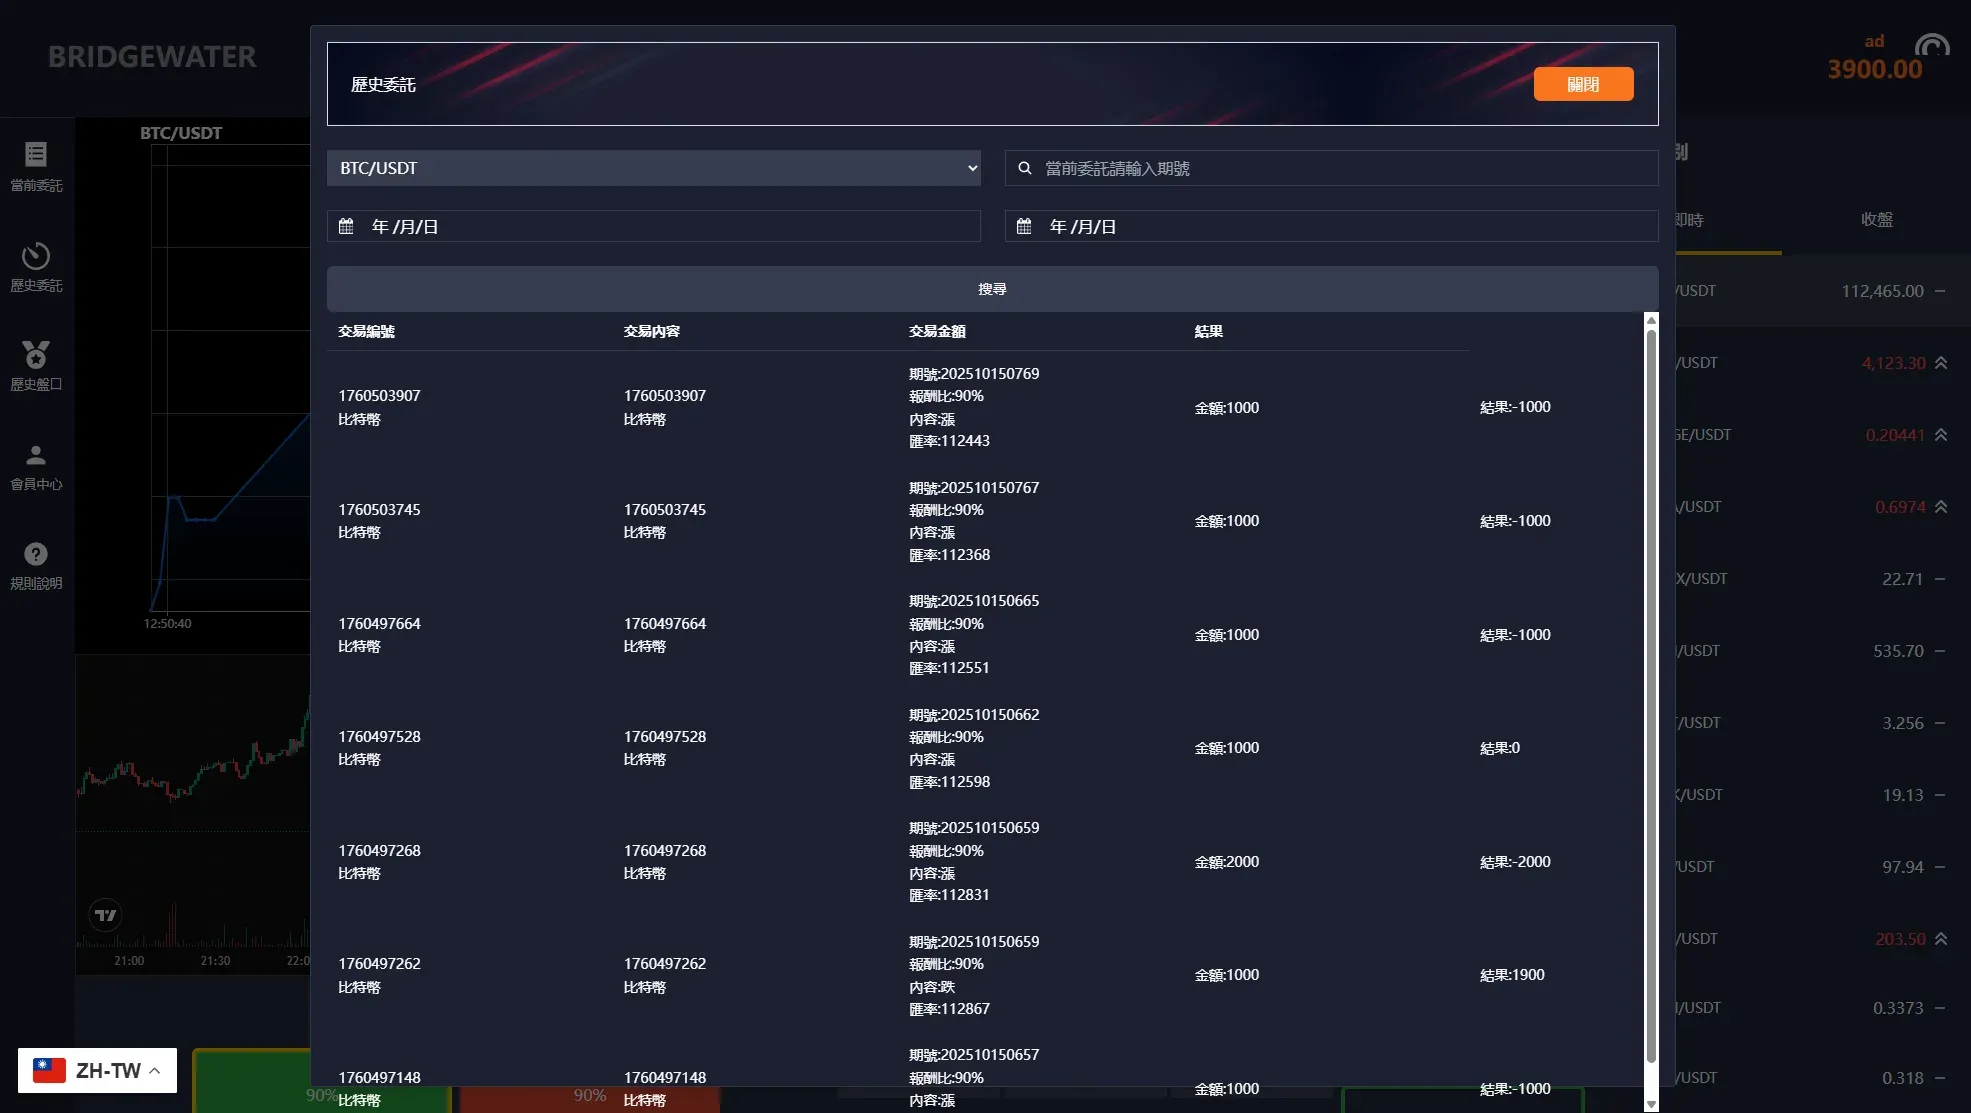The image size is (1971, 1113).
Task: Switch to the 收盤 tab
Action: click(1876, 220)
